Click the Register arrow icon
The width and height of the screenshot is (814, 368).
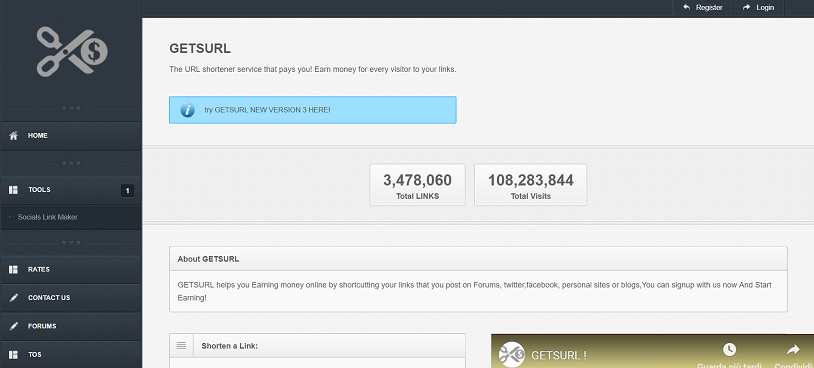click(686, 7)
